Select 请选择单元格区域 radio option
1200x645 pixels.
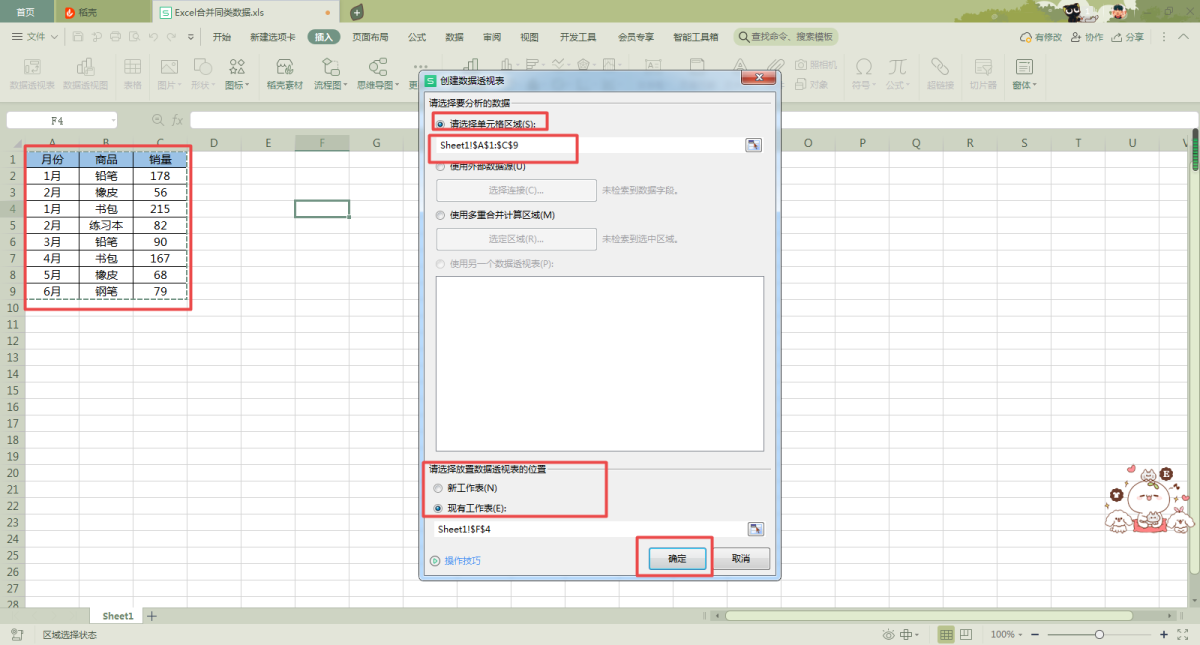click(x=441, y=124)
